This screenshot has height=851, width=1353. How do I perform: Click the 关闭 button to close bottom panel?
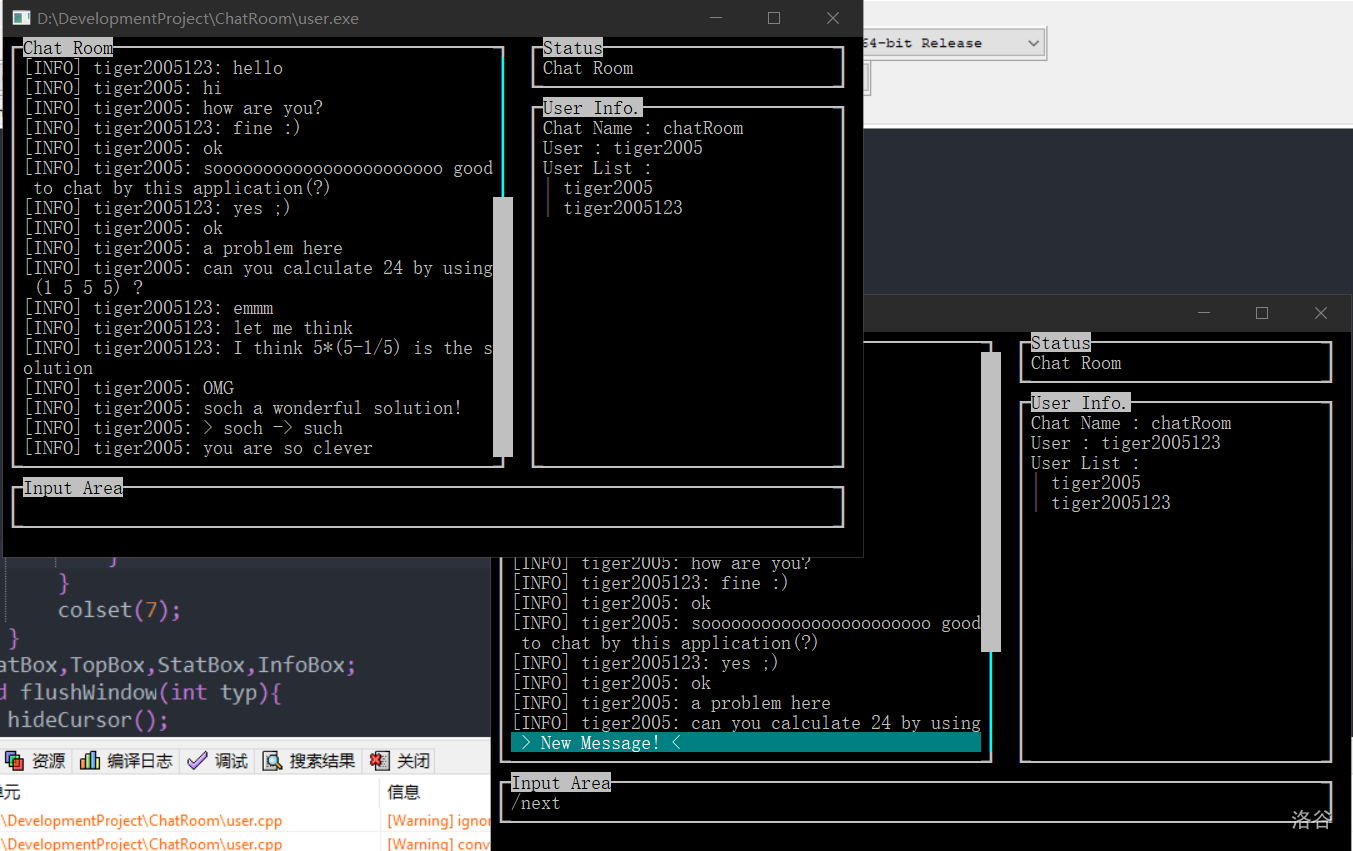tap(401, 761)
